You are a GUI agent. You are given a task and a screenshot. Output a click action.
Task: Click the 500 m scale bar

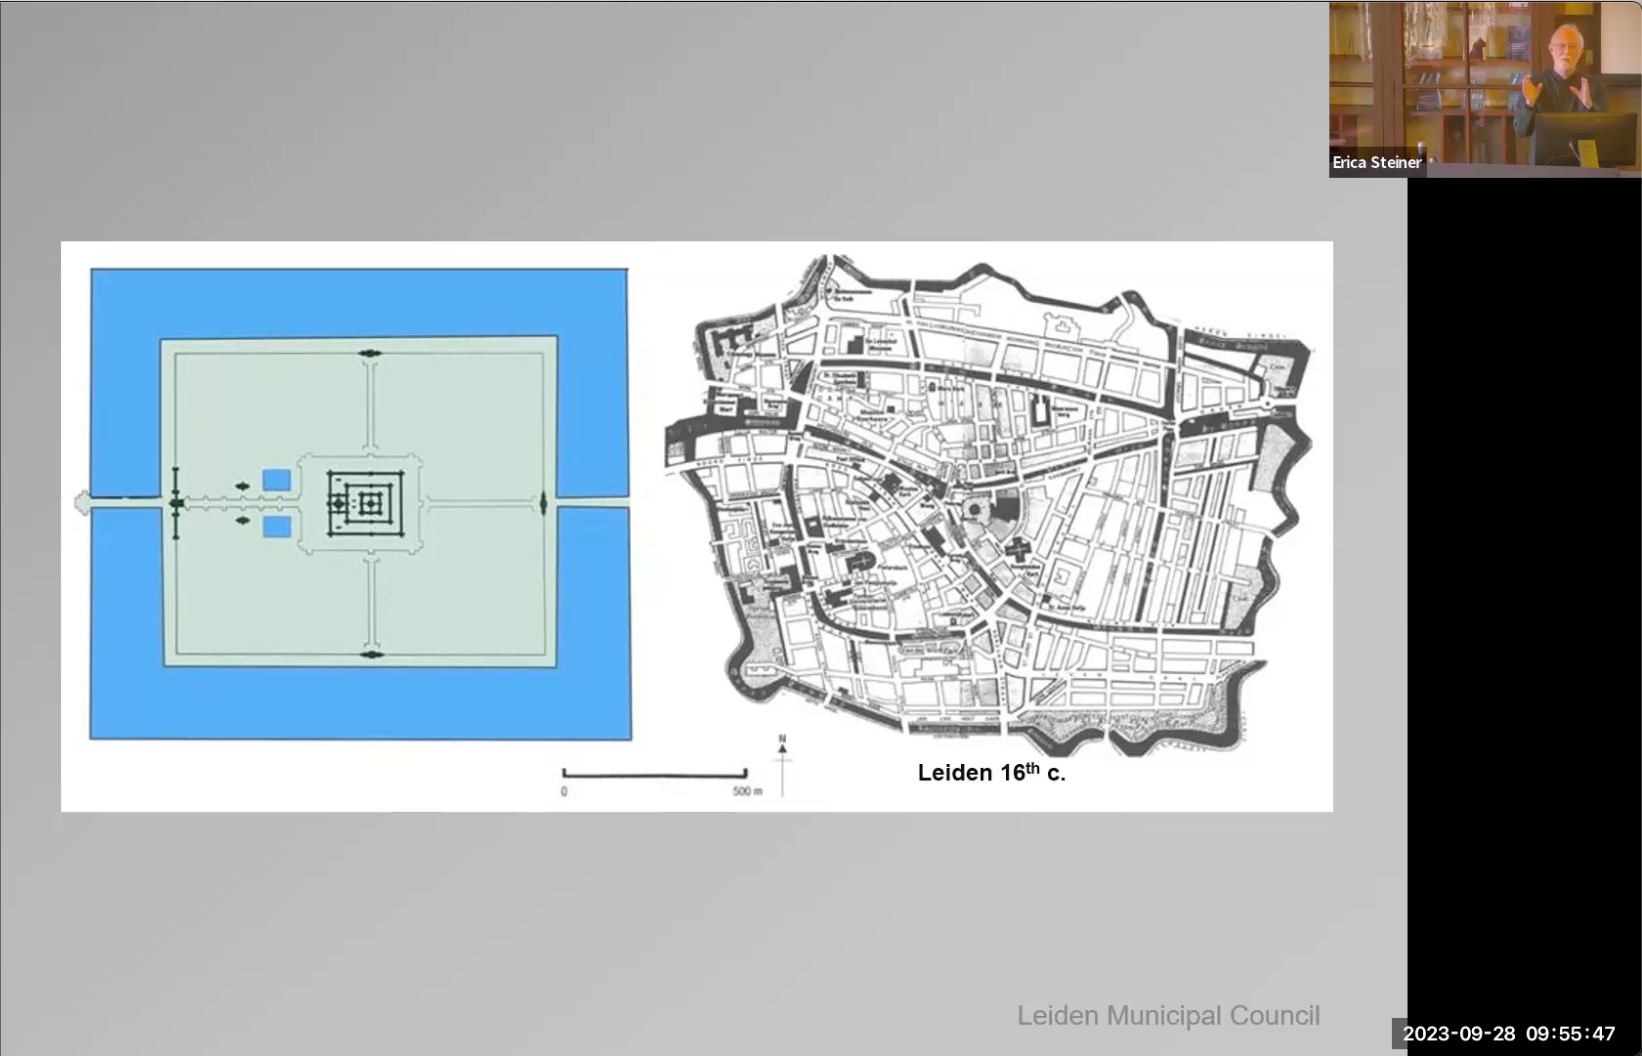[x=654, y=773]
